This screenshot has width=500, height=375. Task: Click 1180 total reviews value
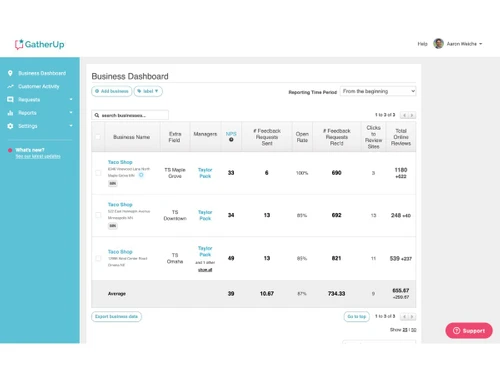pos(401,170)
